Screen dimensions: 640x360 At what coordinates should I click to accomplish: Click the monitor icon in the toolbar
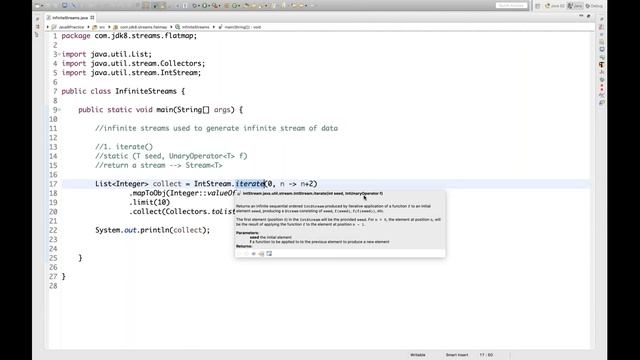64,6
